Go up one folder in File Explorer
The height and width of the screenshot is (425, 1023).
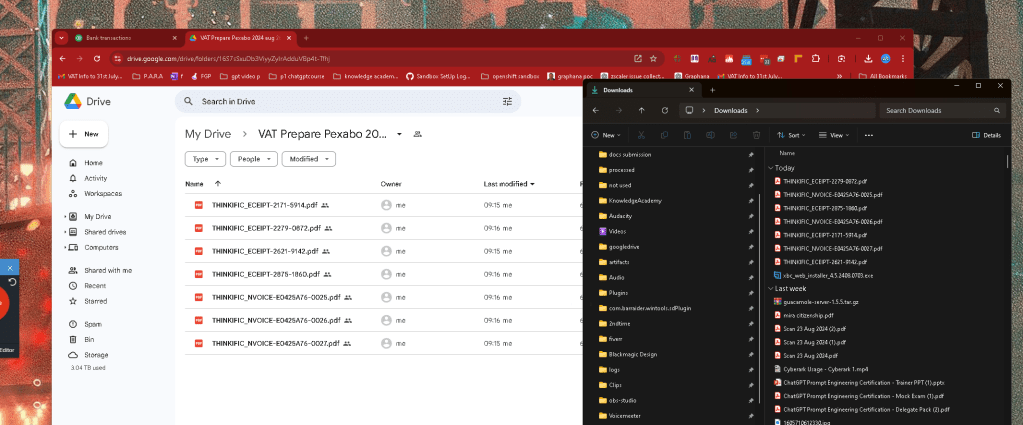641,110
